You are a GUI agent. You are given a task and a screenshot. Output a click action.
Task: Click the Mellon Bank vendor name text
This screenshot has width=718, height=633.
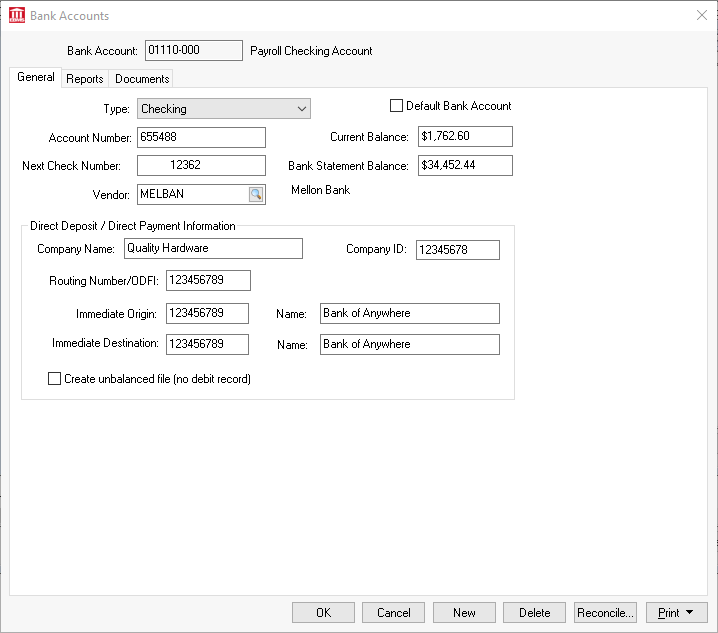[321, 190]
